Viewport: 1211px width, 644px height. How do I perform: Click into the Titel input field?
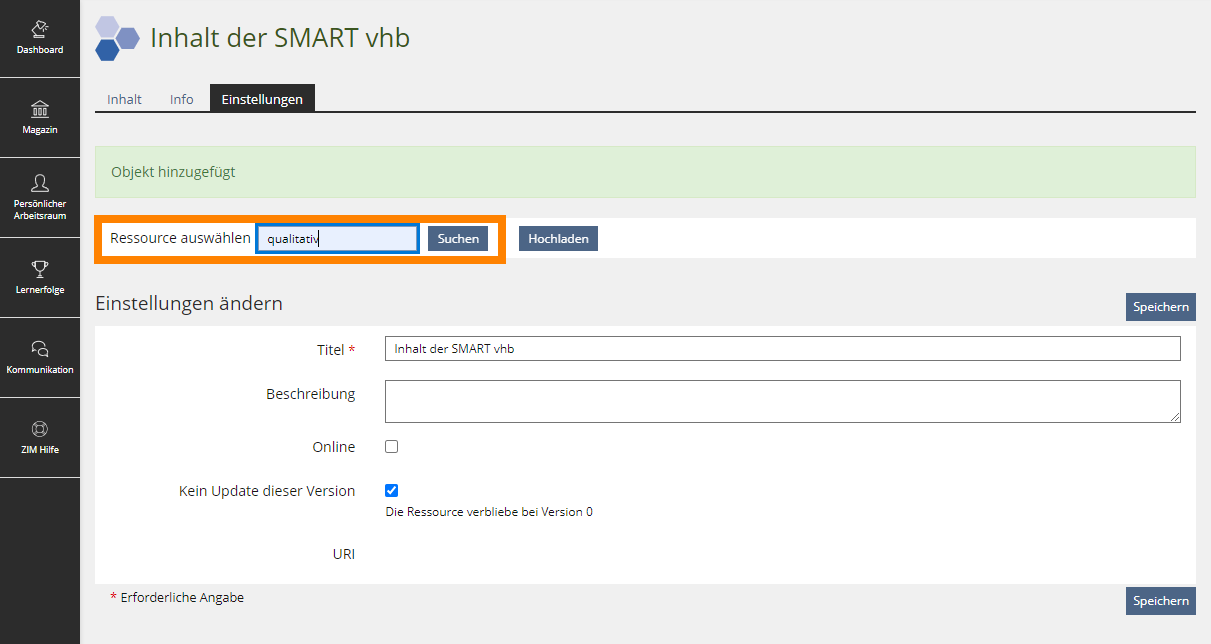coord(782,348)
